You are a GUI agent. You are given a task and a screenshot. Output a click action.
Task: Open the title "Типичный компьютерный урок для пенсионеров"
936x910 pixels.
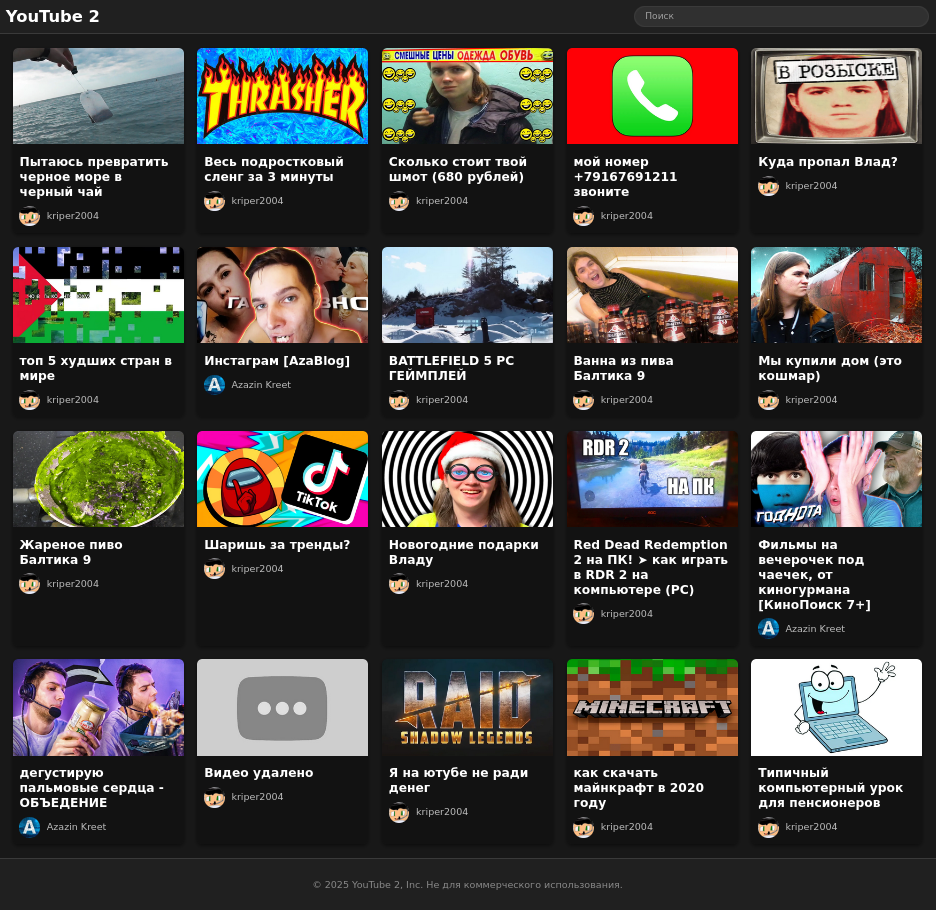click(830, 788)
